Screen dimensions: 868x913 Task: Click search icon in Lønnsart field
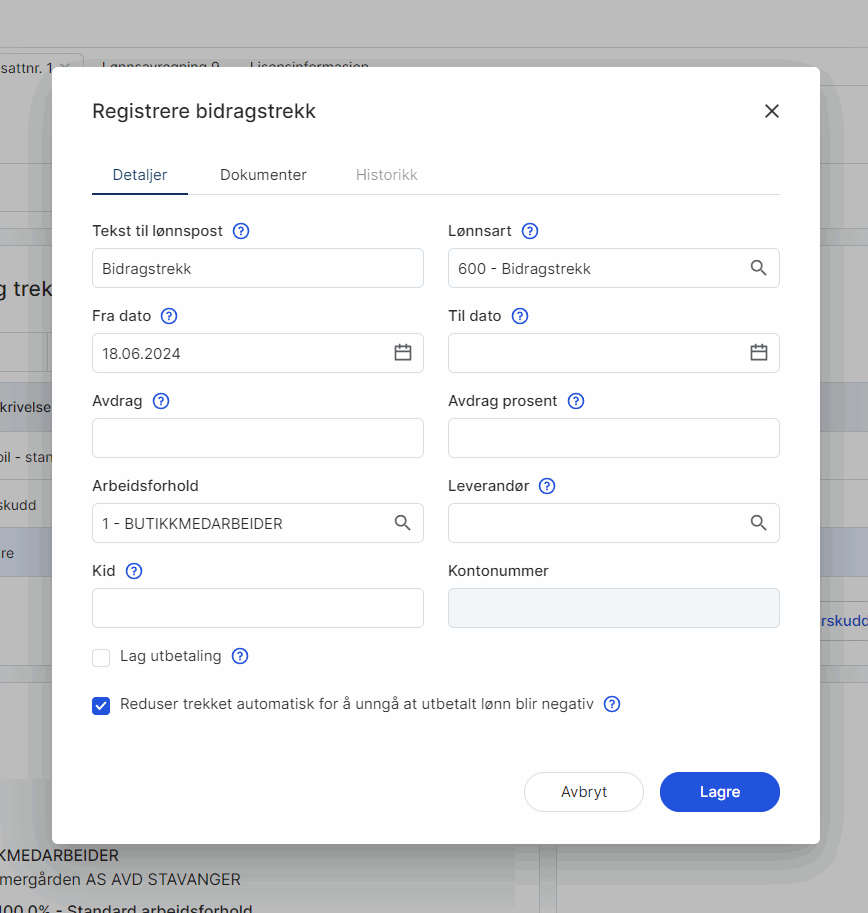tap(759, 268)
